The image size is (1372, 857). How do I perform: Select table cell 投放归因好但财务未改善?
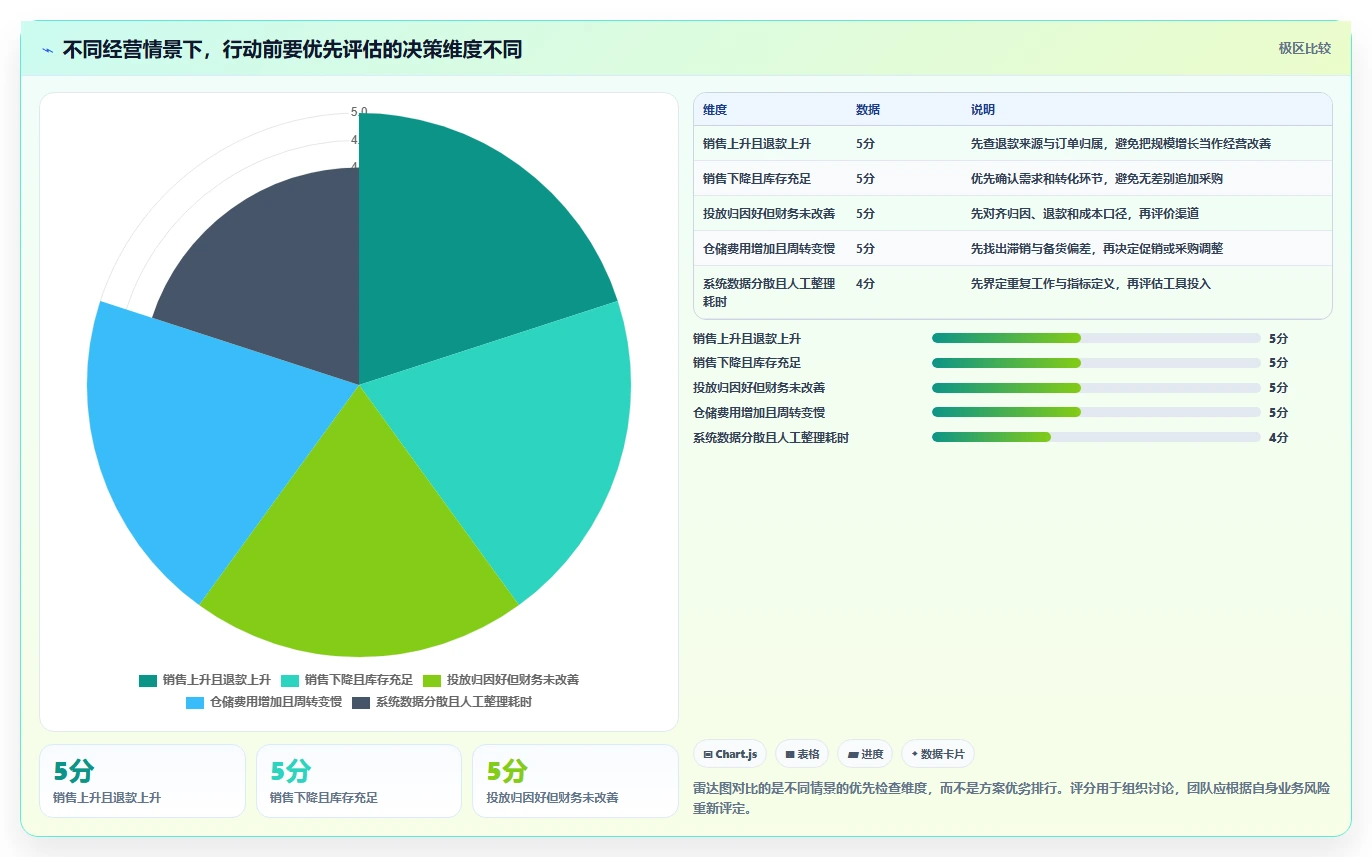tap(769, 214)
